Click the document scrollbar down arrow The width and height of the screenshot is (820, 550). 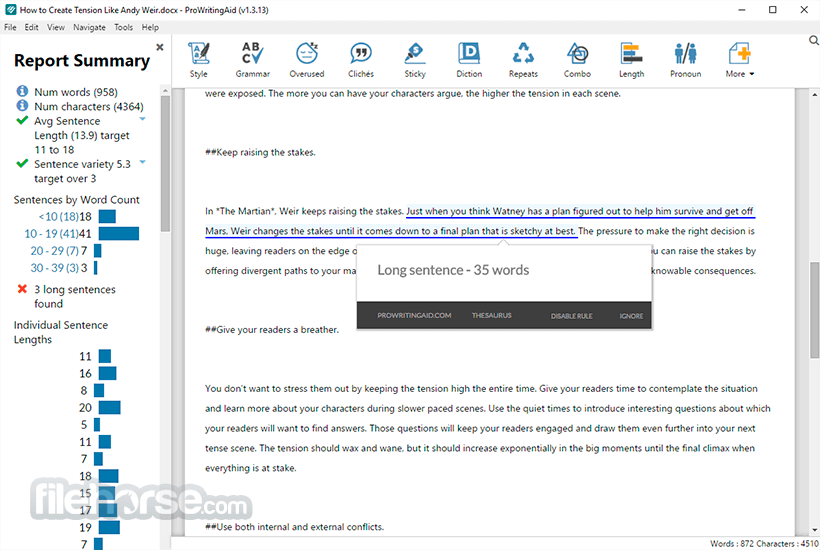point(814,530)
